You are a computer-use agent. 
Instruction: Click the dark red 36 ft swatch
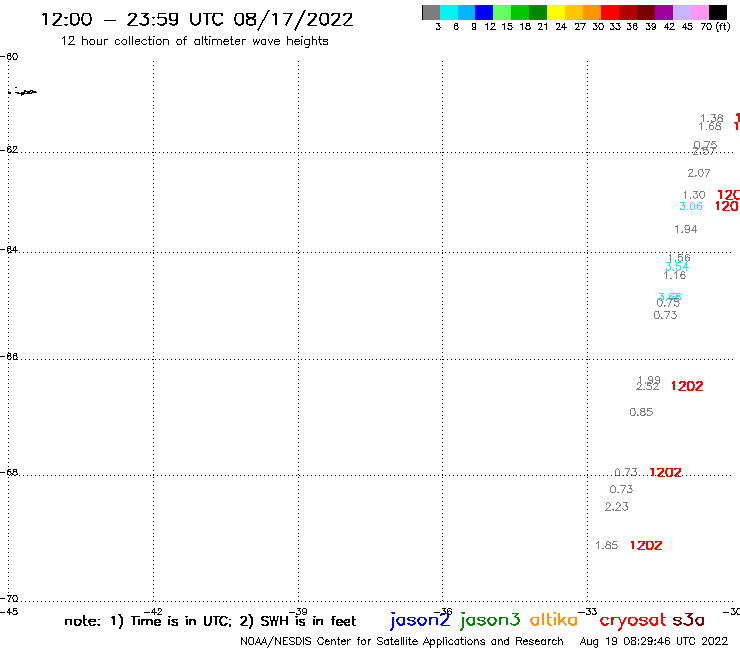(x=628, y=12)
